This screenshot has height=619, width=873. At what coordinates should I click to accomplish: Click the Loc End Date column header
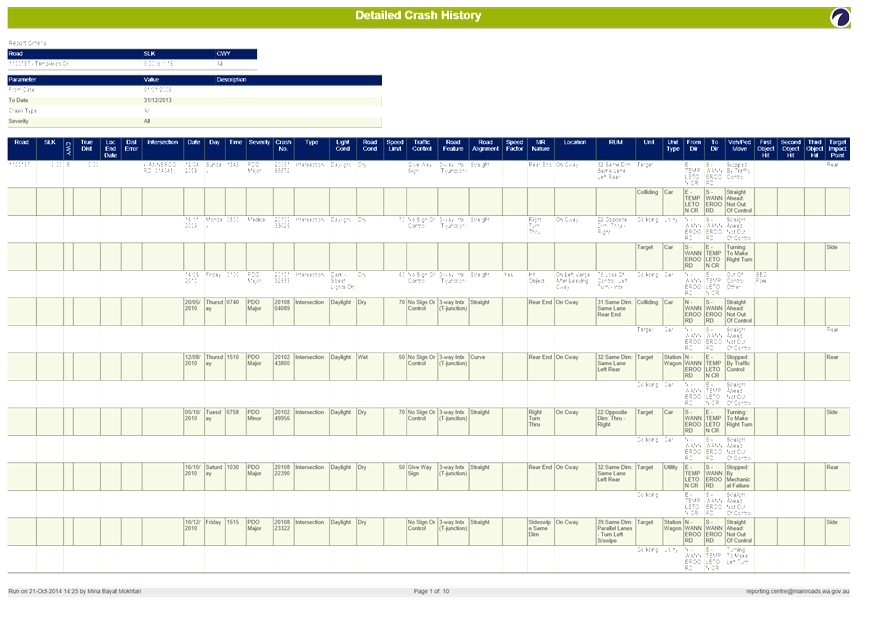(110, 149)
